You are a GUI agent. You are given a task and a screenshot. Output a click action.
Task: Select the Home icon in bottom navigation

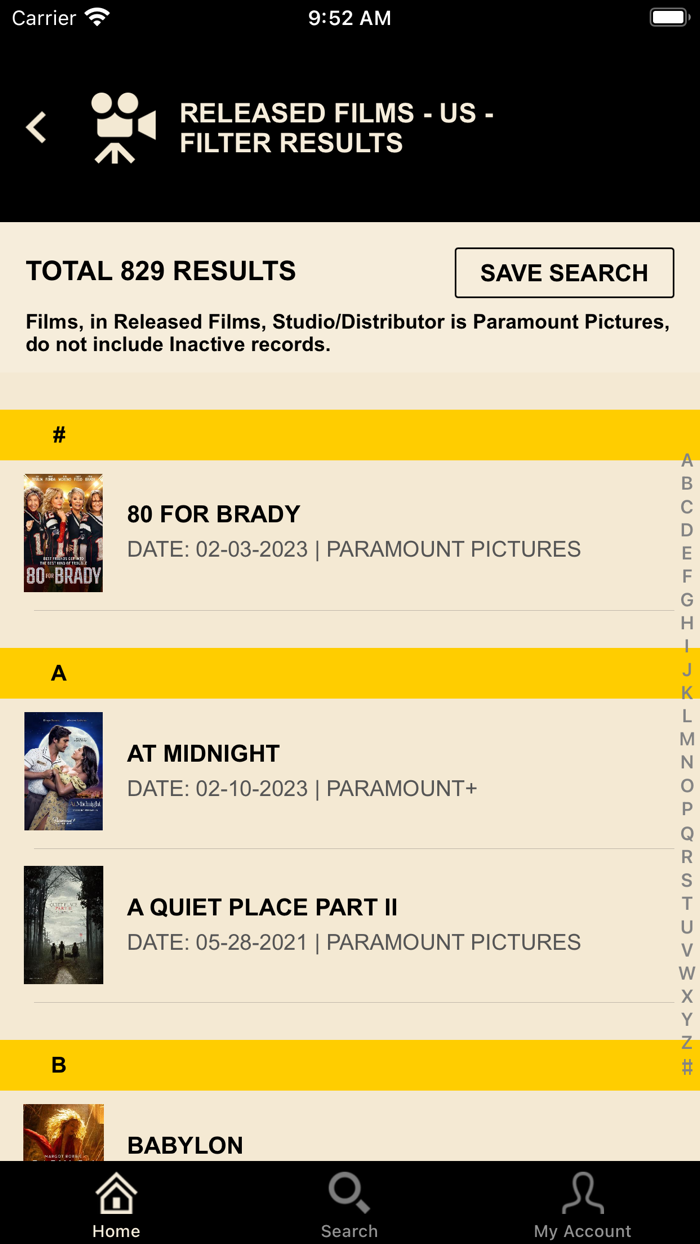[116, 1192]
